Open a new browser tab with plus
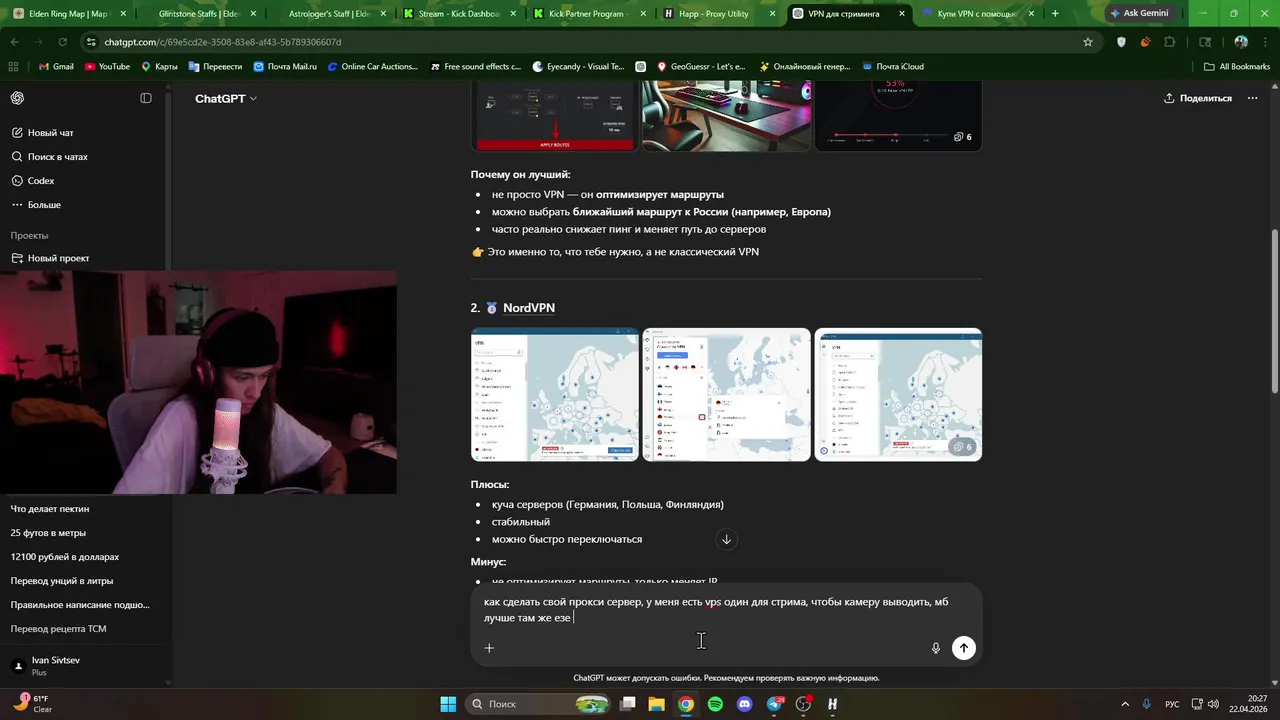The image size is (1280, 720). (1055, 14)
